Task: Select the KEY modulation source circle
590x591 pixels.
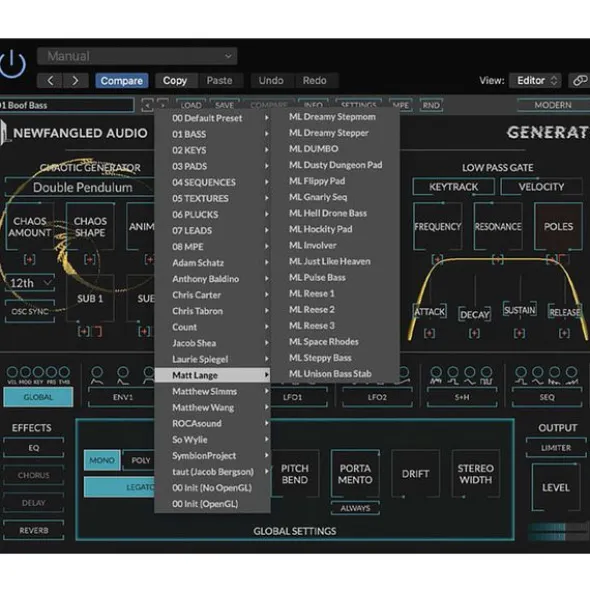Action: (38, 372)
